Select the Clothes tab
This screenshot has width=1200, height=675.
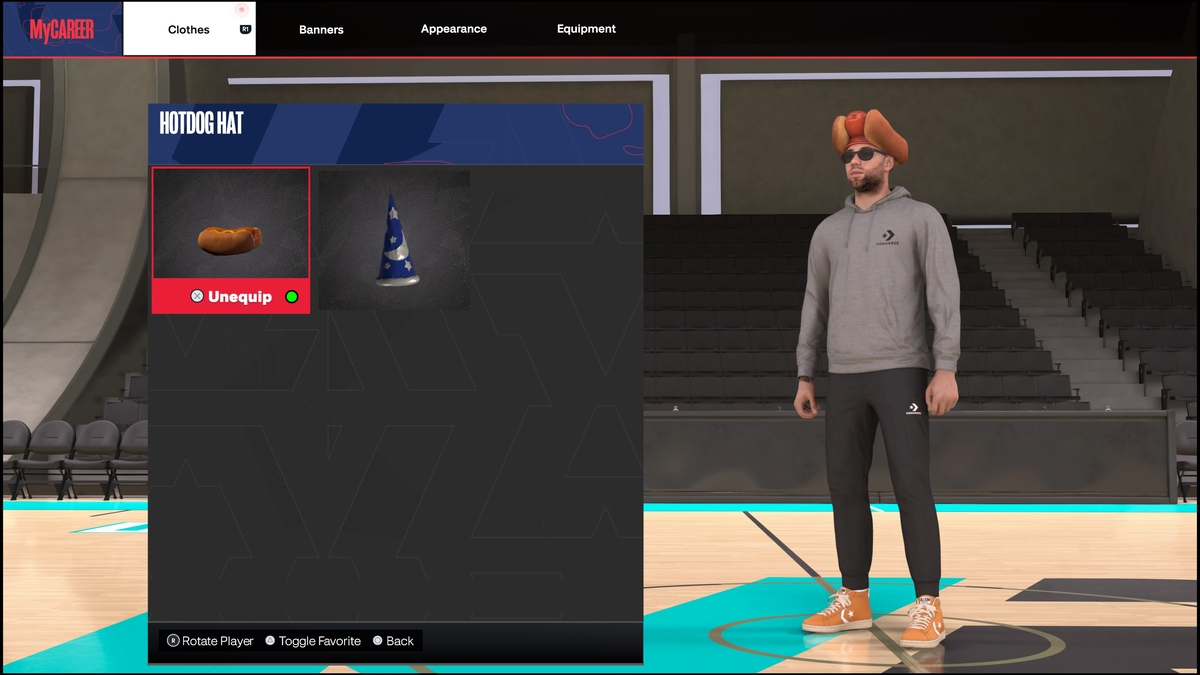pyautogui.click(x=189, y=30)
